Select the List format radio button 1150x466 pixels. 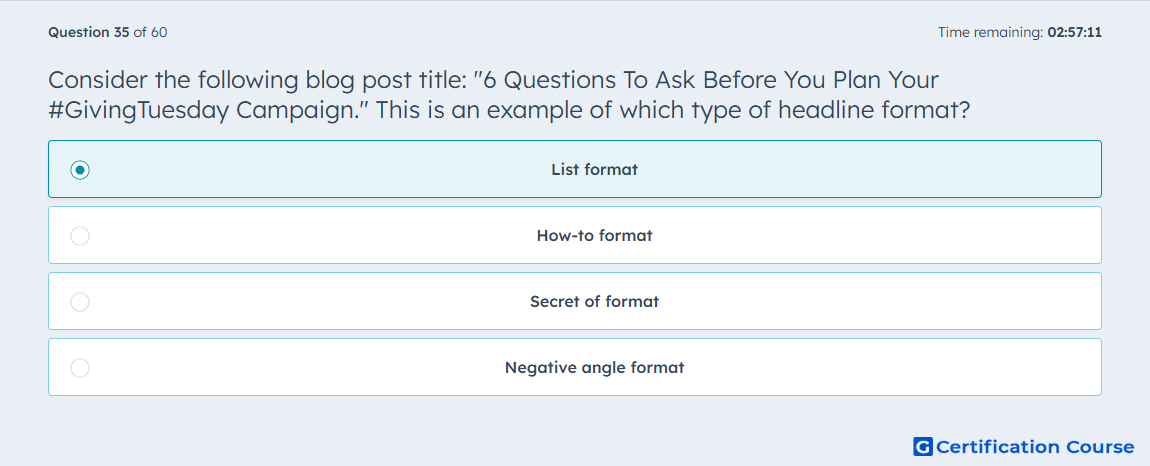click(x=80, y=170)
